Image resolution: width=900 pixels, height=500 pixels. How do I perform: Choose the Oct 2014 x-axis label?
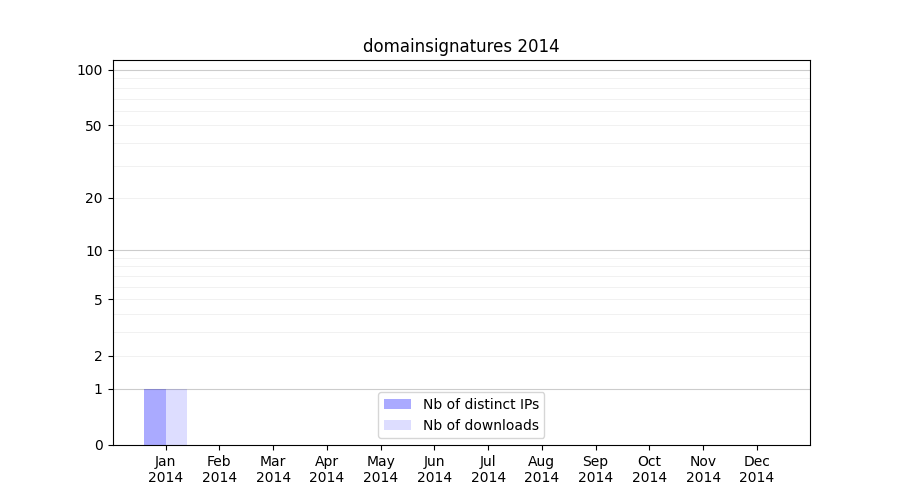[x=649, y=469]
